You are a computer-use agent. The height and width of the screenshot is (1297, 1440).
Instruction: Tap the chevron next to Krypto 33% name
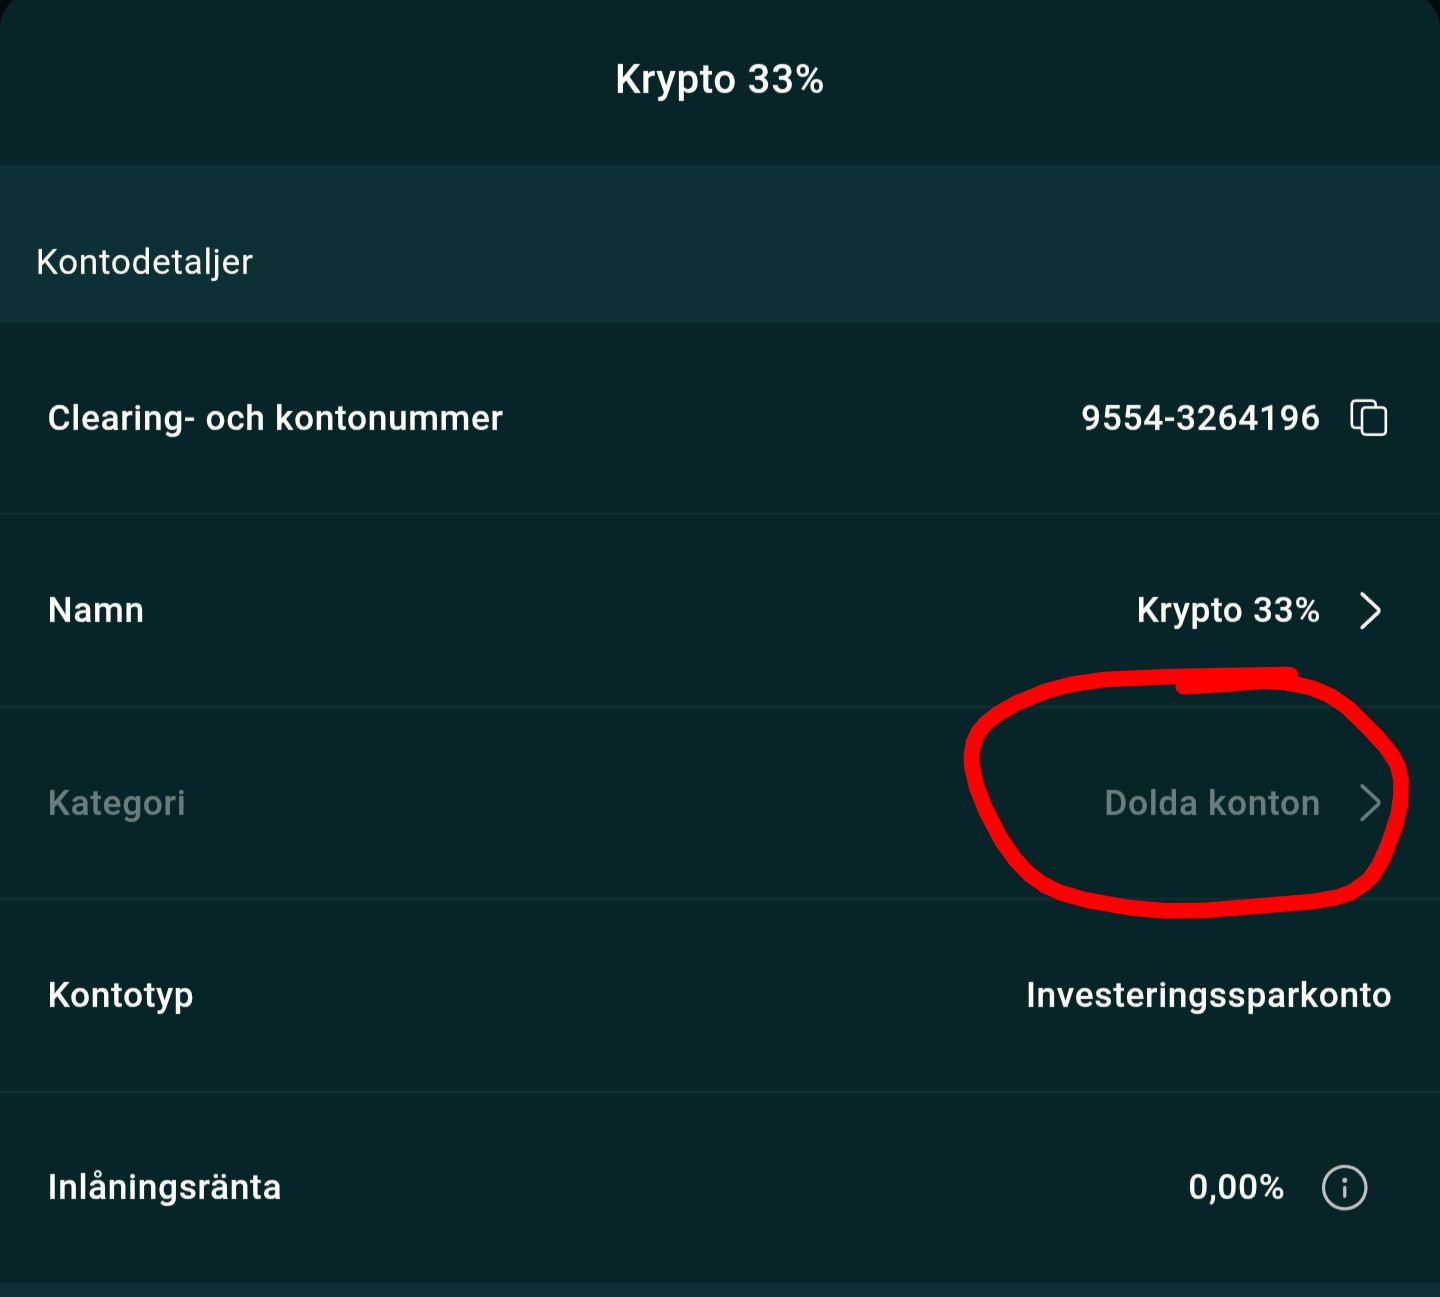pyautogui.click(x=1370, y=610)
